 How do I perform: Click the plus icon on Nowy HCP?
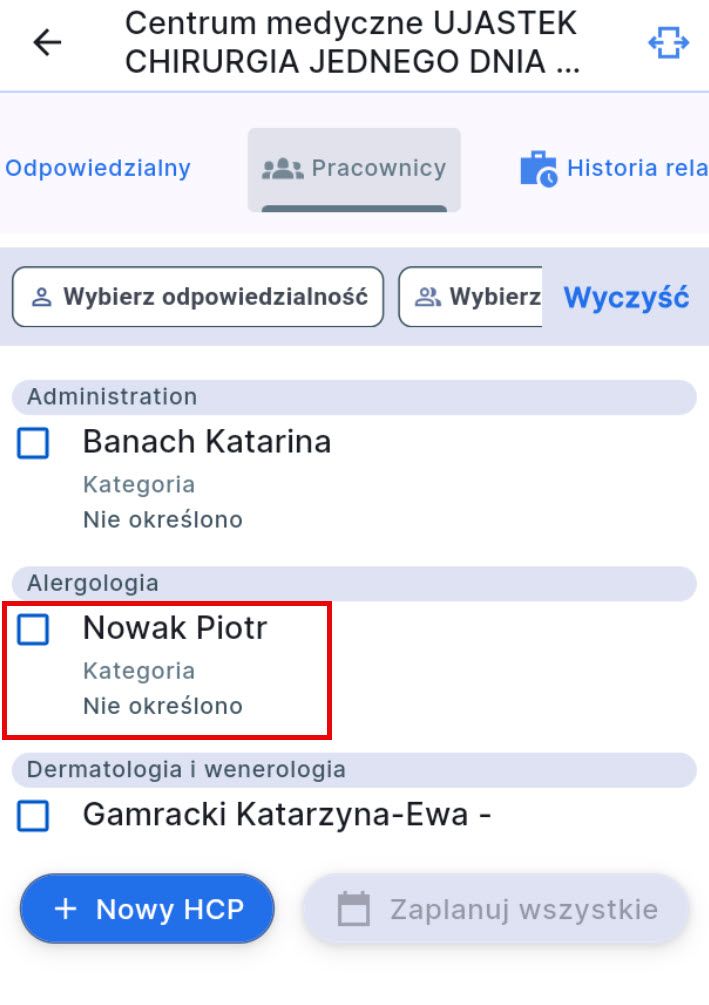[x=65, y=909]
